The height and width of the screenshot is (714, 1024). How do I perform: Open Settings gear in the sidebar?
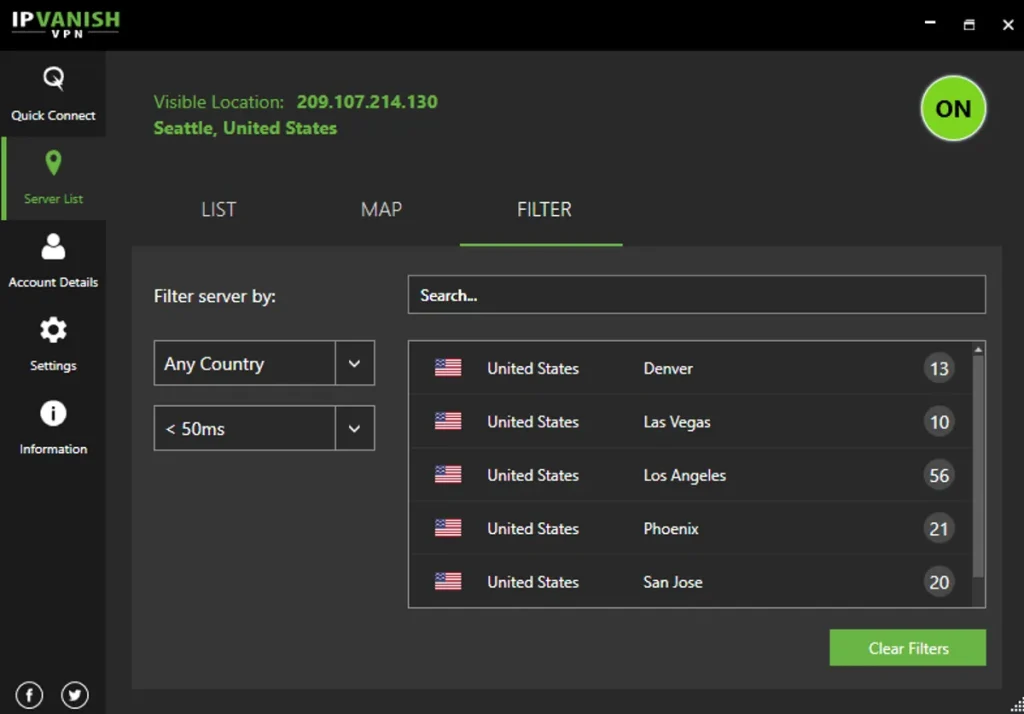pyautogui.click(x=53, y=330)
